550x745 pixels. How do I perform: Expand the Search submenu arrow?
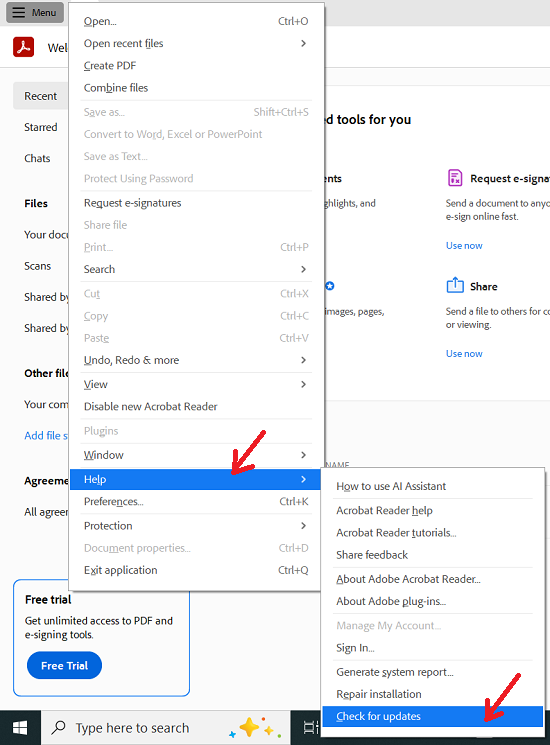pos(303,269)
